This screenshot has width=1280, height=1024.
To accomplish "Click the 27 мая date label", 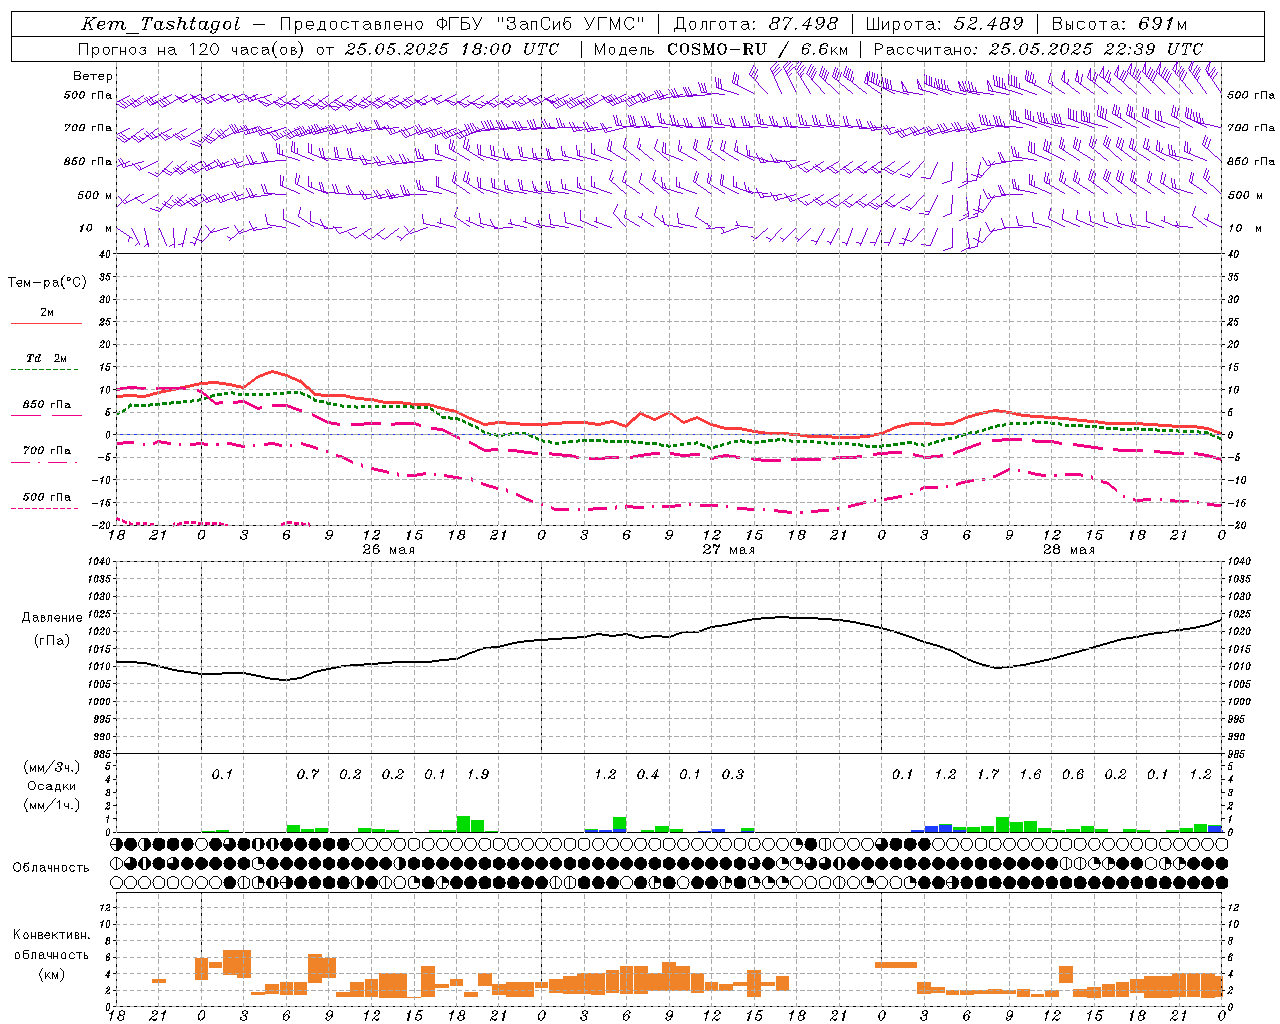I will [728, 550].
